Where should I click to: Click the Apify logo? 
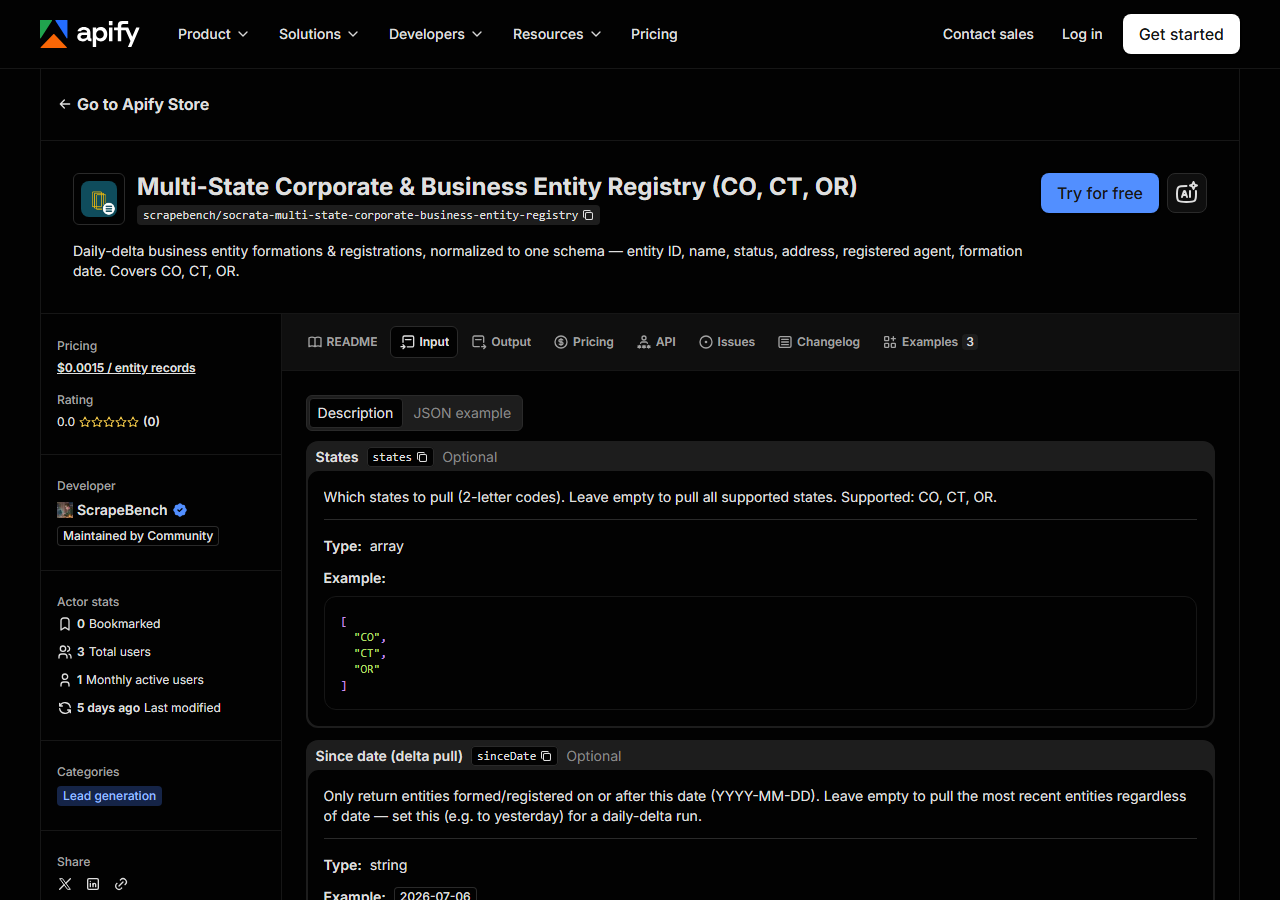coord(89,34)
